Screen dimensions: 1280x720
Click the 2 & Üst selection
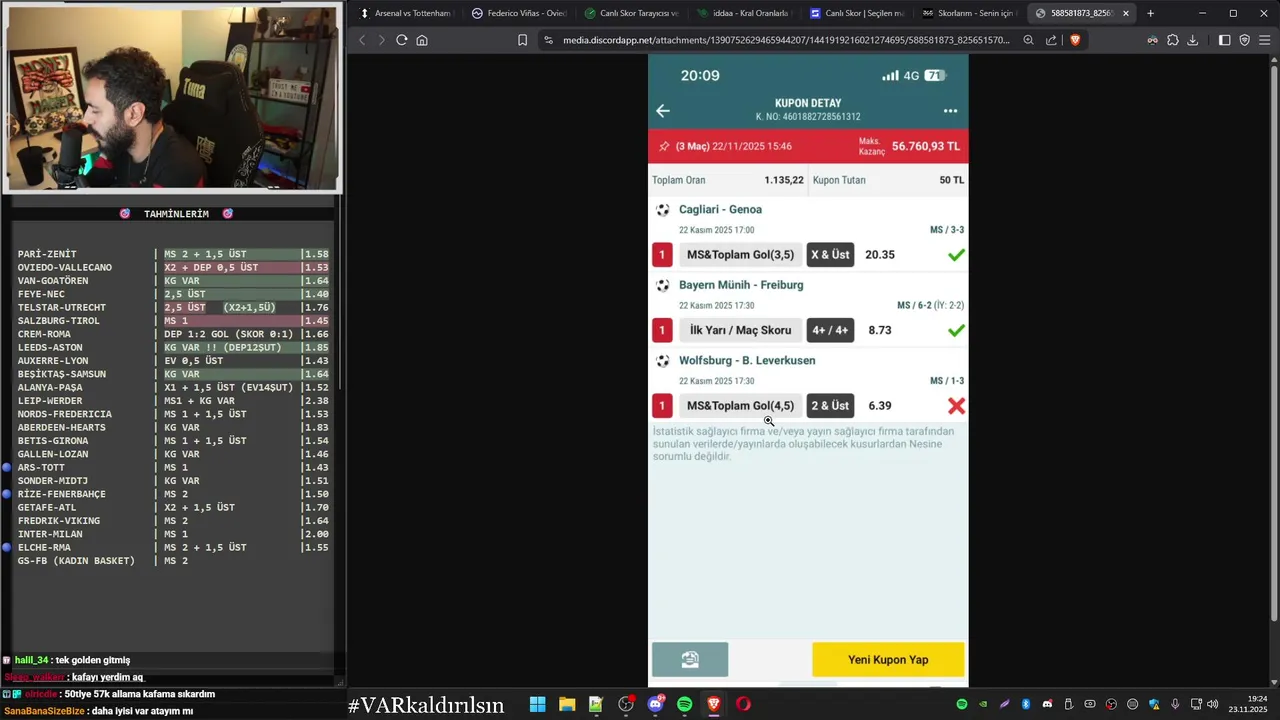(830, 406)
